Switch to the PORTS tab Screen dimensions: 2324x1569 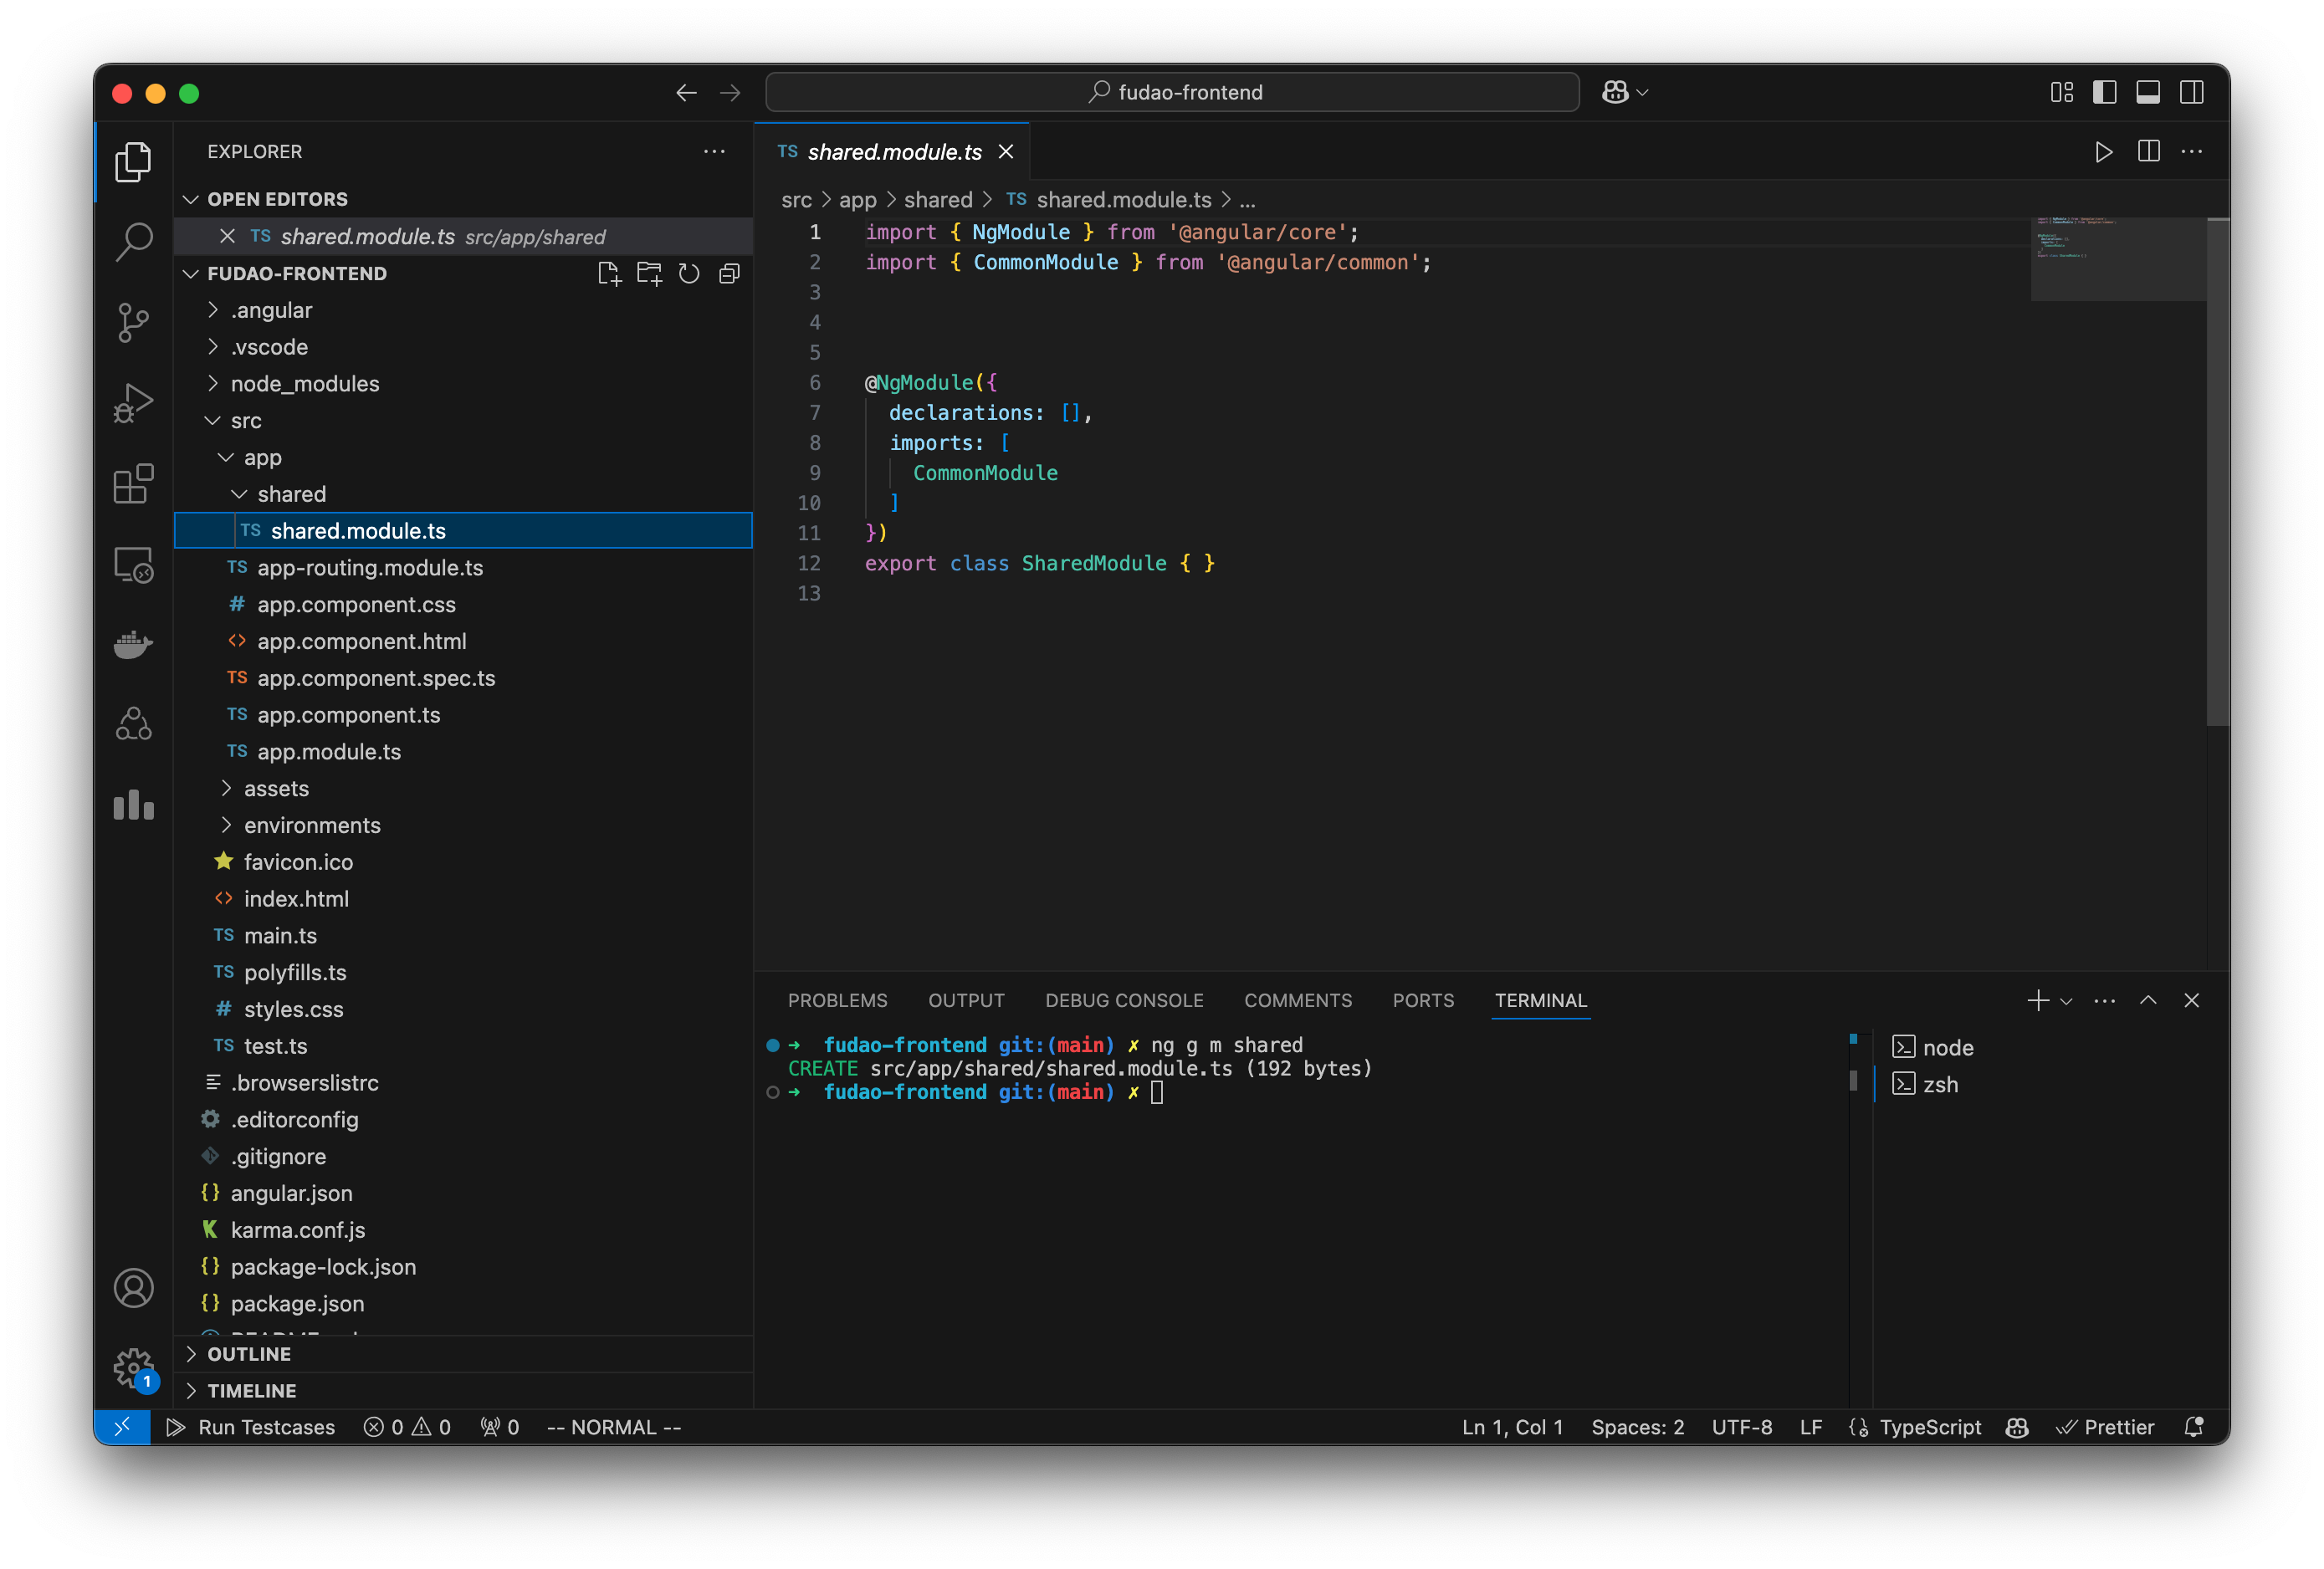click(1422, 1000)
